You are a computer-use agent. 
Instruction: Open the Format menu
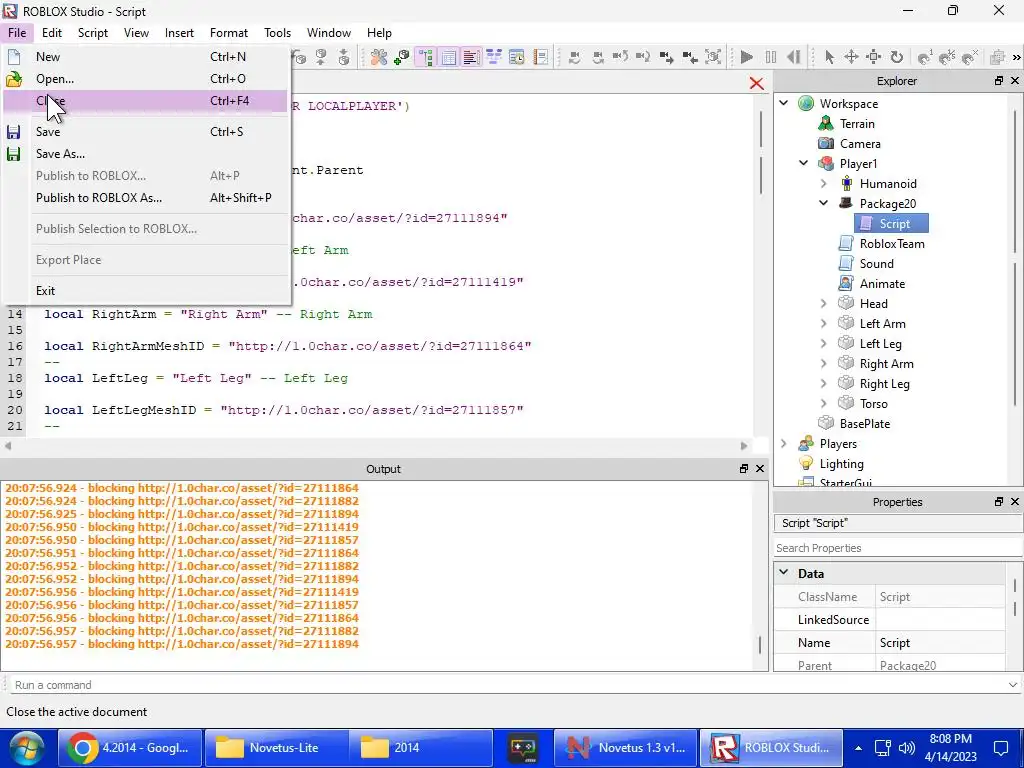coord(229,33)
